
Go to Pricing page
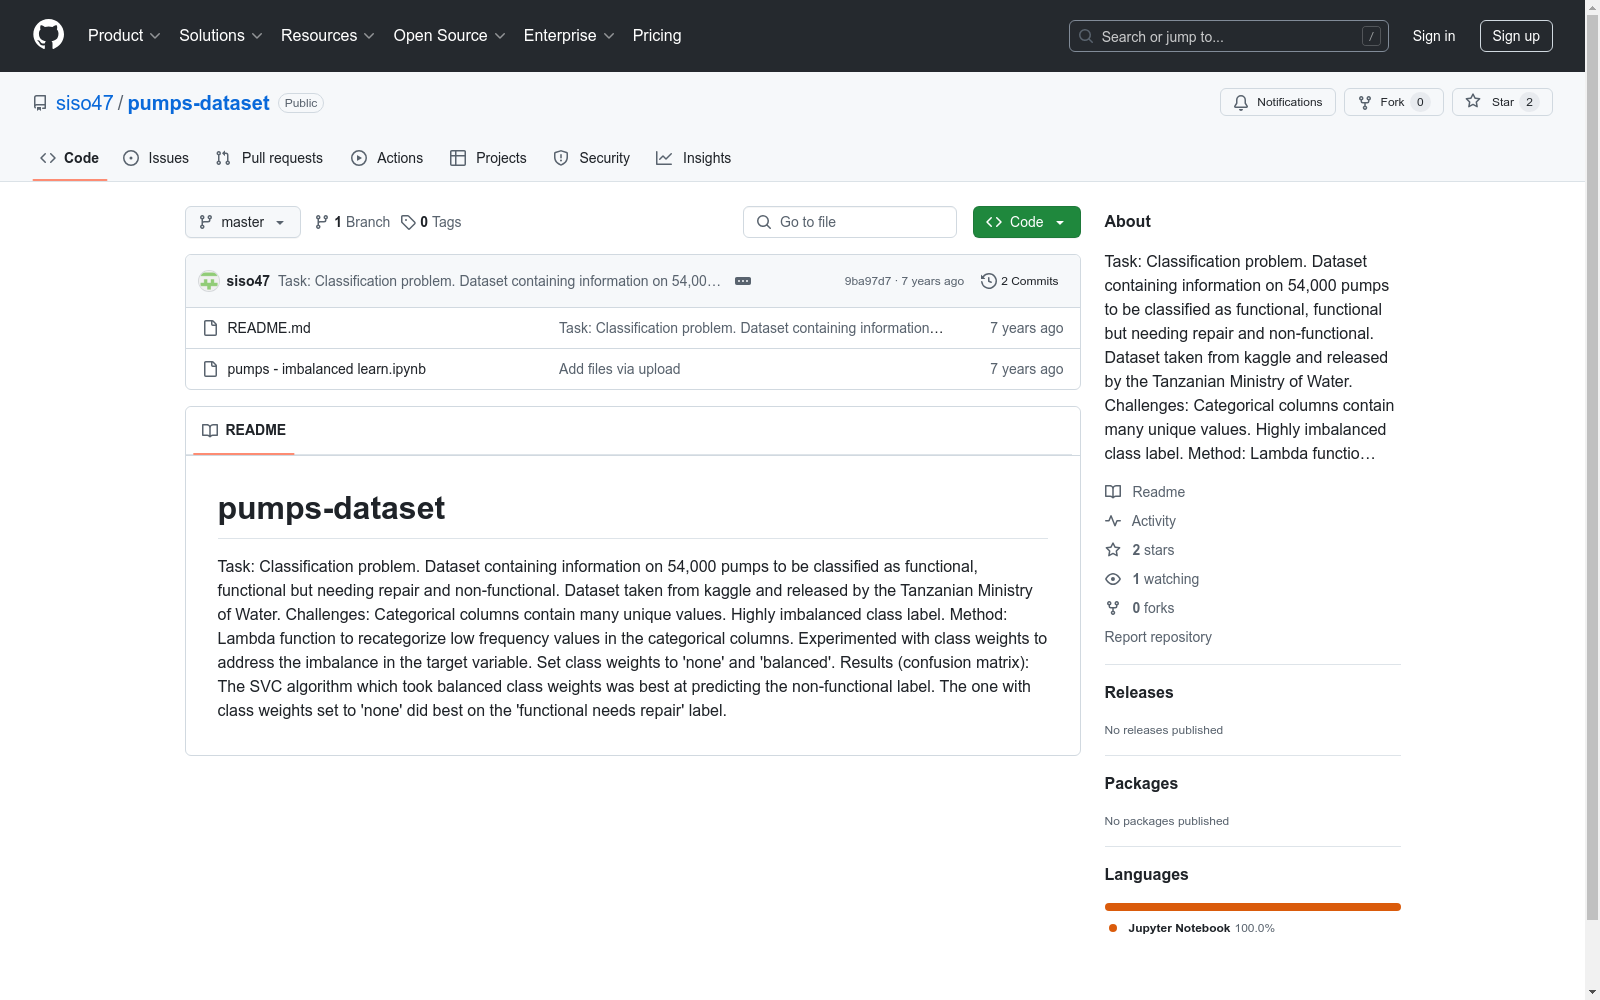click(x=657, y=35)
